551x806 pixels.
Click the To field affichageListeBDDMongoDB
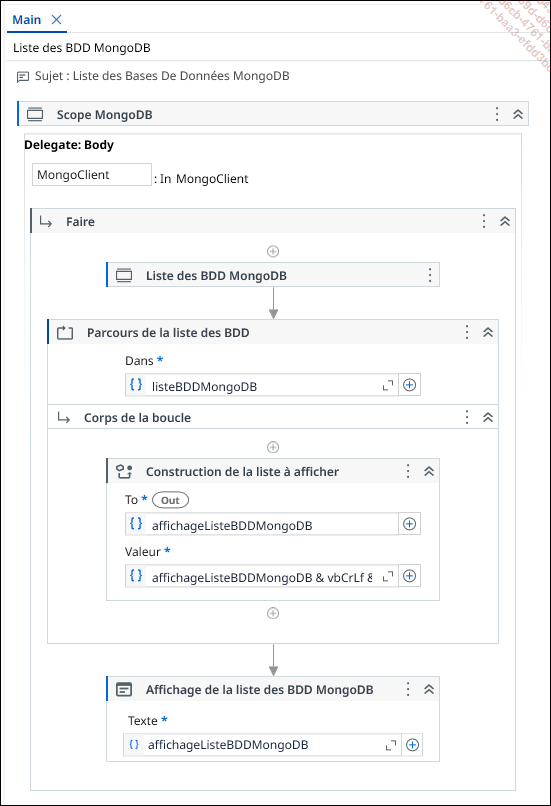pyautogui.click(x=262, y=524)
